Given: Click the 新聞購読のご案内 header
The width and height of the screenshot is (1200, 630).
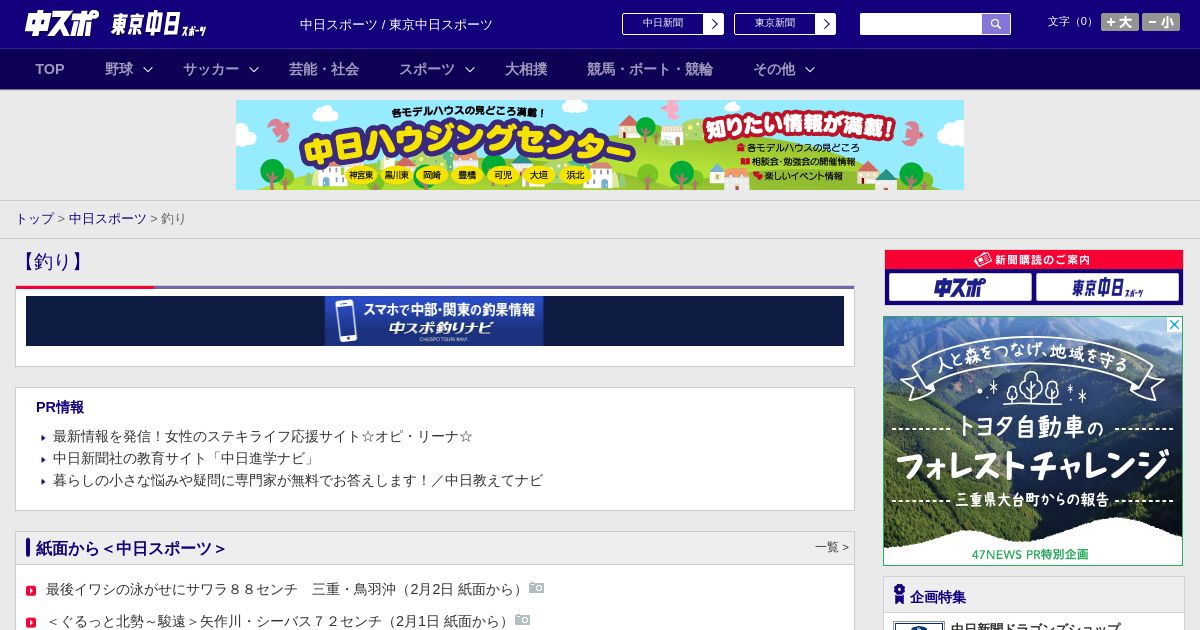Looking at the screenshot, I should [1034, 260].
